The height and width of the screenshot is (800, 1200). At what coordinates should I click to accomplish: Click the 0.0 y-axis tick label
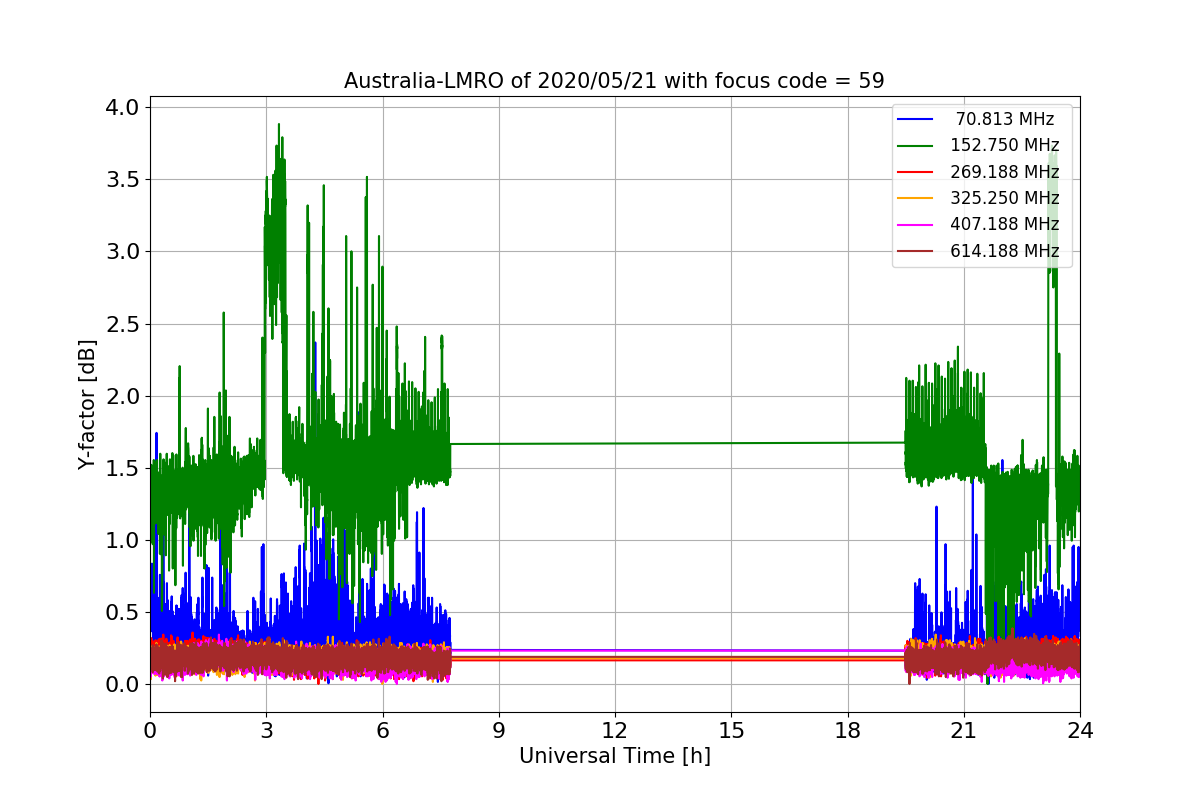pos(122,684)
